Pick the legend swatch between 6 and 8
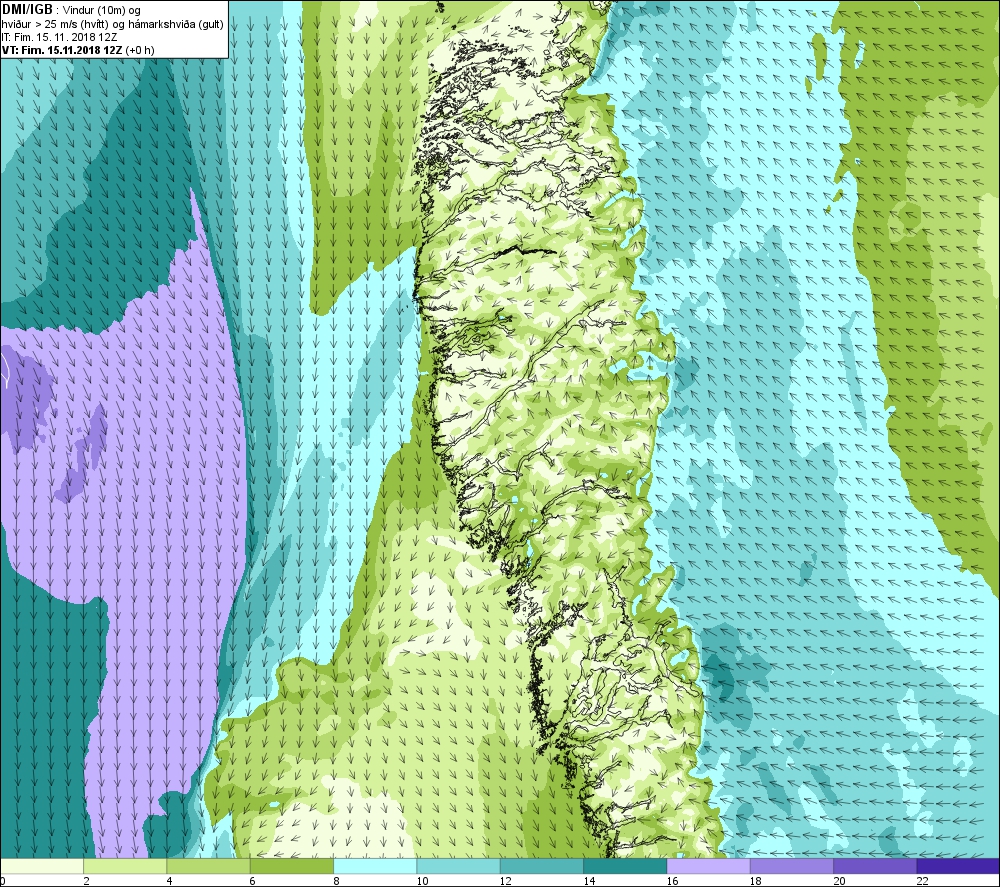 click(291, 866)
